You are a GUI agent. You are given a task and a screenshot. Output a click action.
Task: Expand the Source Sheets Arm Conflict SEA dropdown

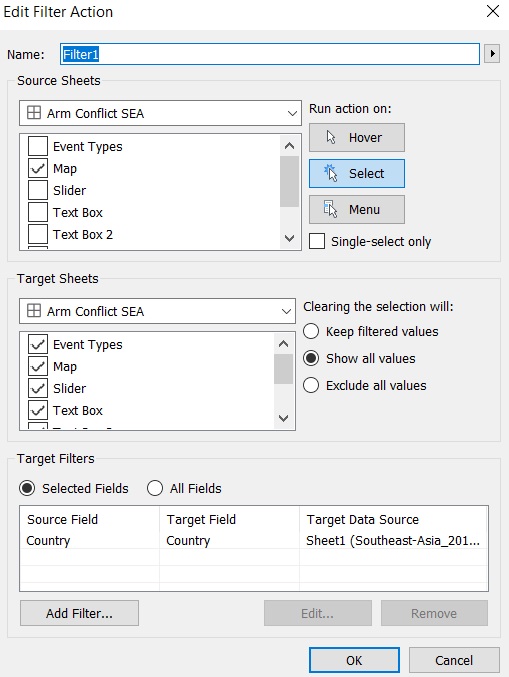[x=160, y=113]
